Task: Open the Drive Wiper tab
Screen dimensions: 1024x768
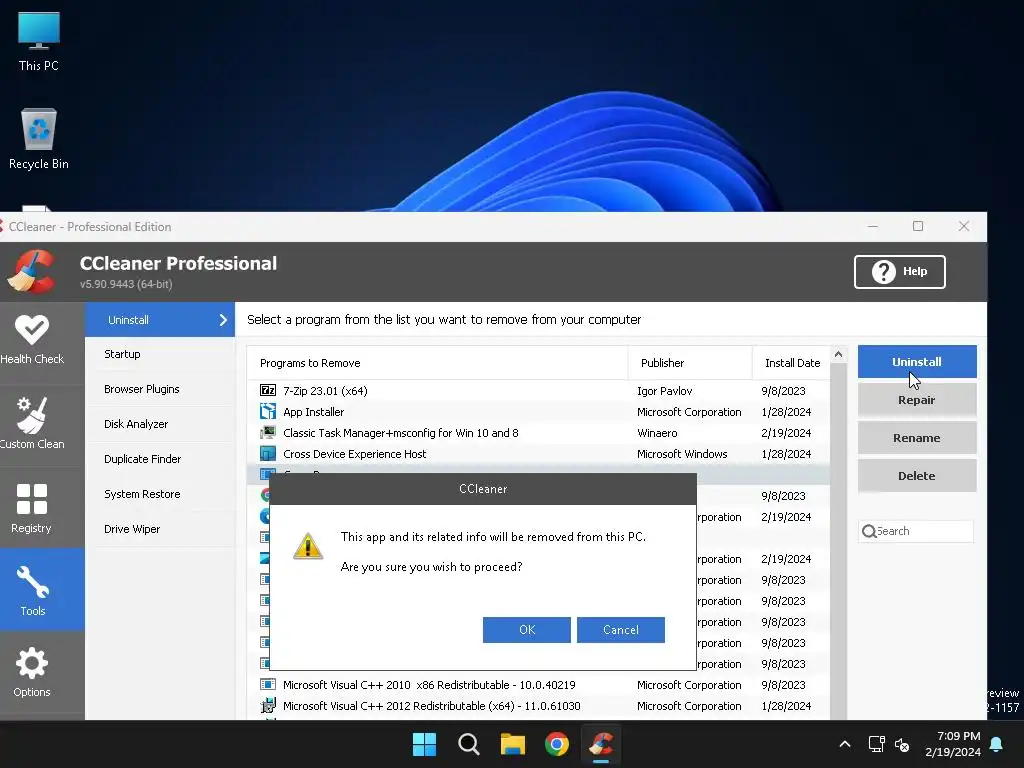Action: (x=160, y=529)
